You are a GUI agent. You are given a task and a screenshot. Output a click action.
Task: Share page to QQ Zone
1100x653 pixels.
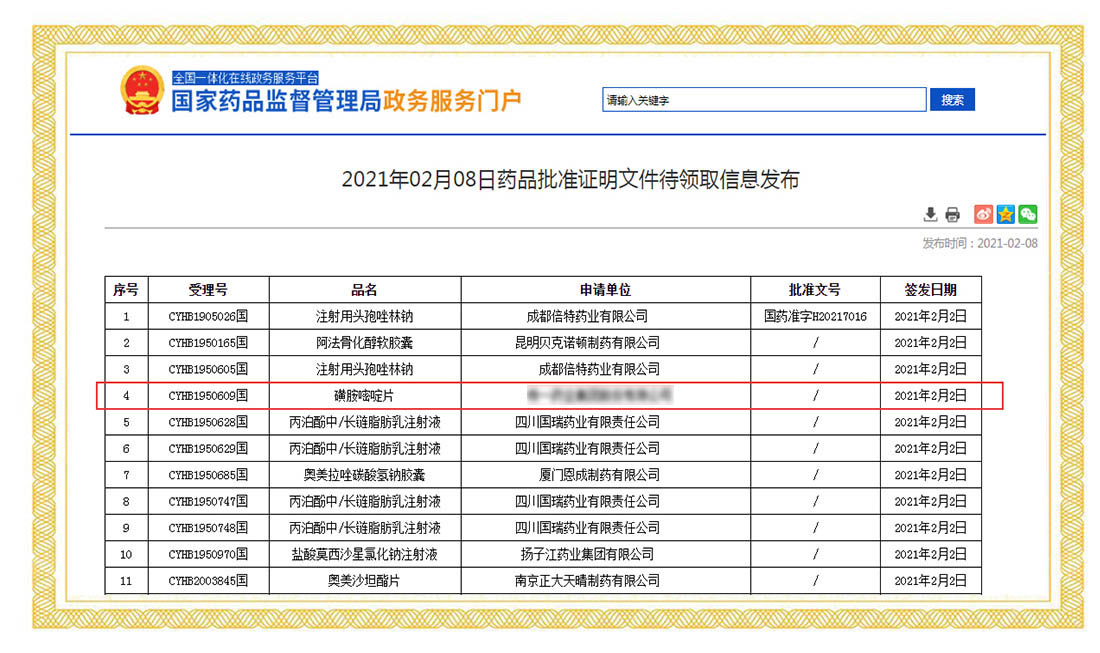(1006, 214)
